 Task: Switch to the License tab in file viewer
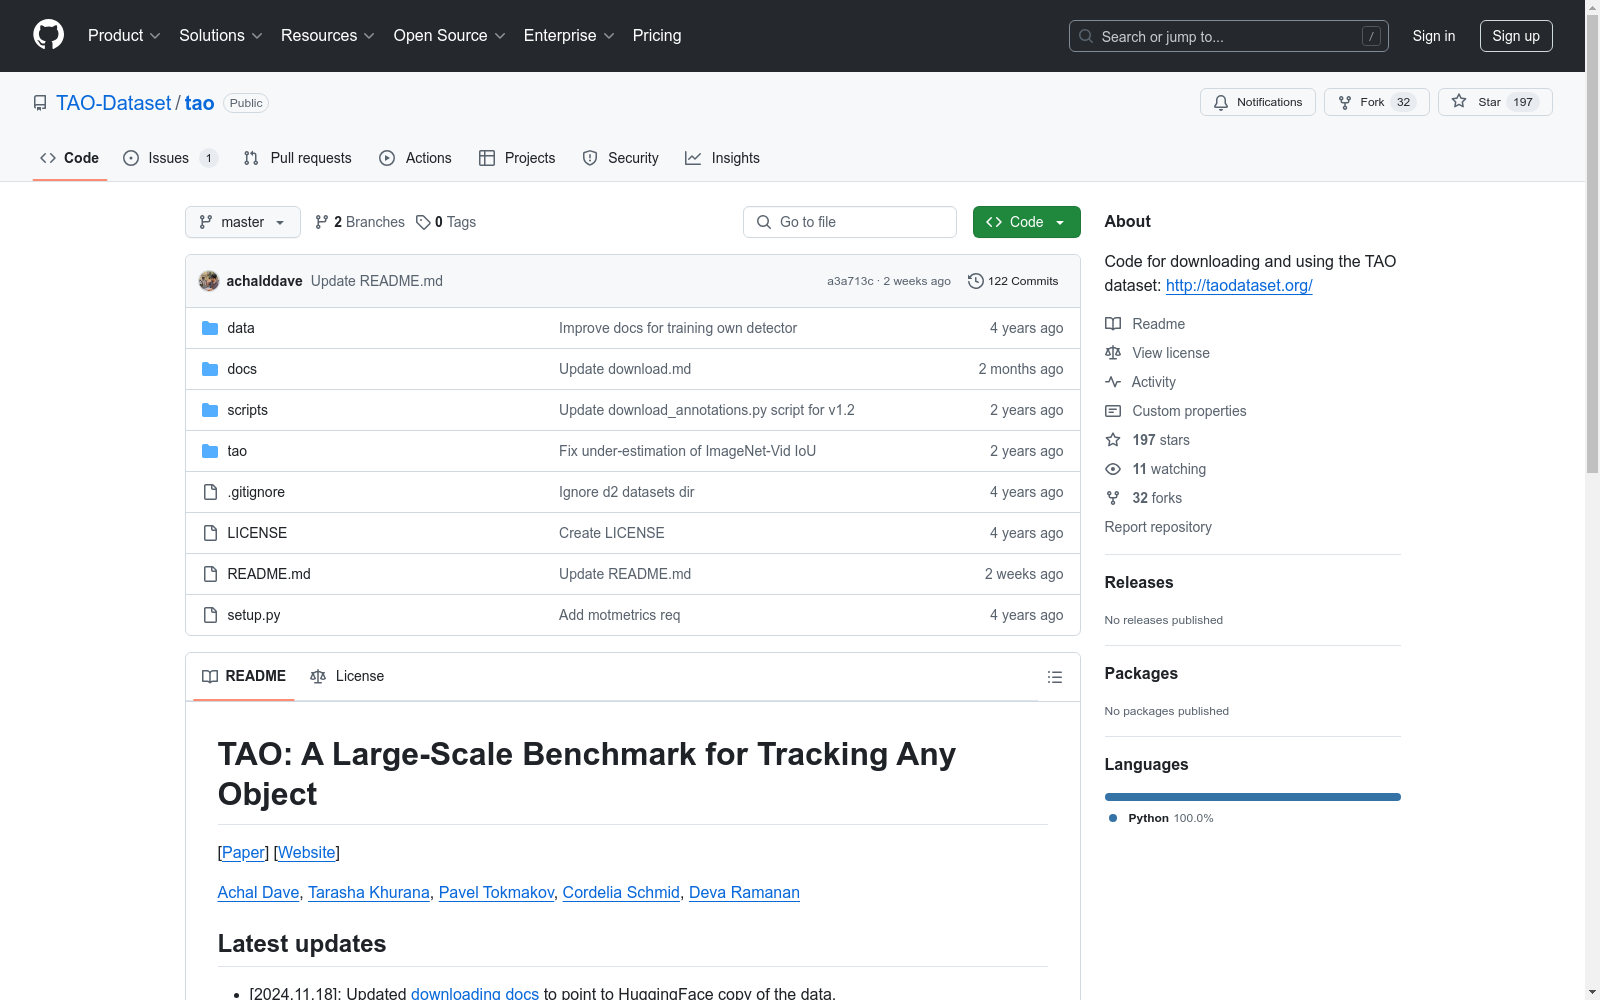point(347,677)
